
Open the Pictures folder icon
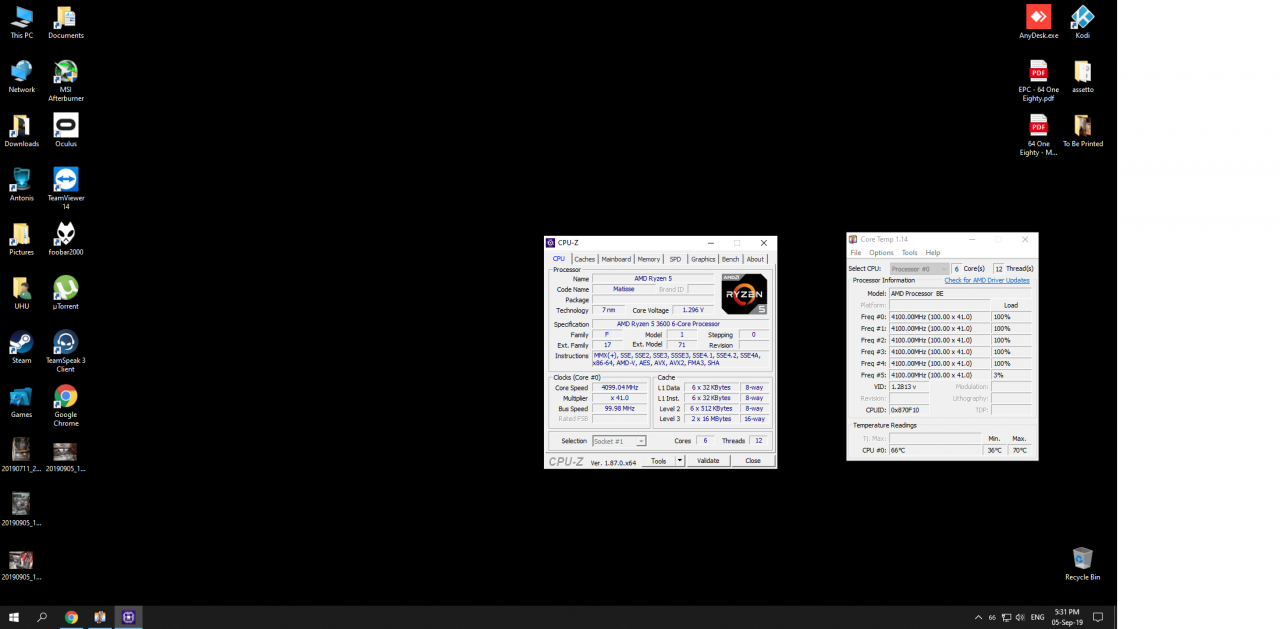pyautogui.click(x=21, y=238)
